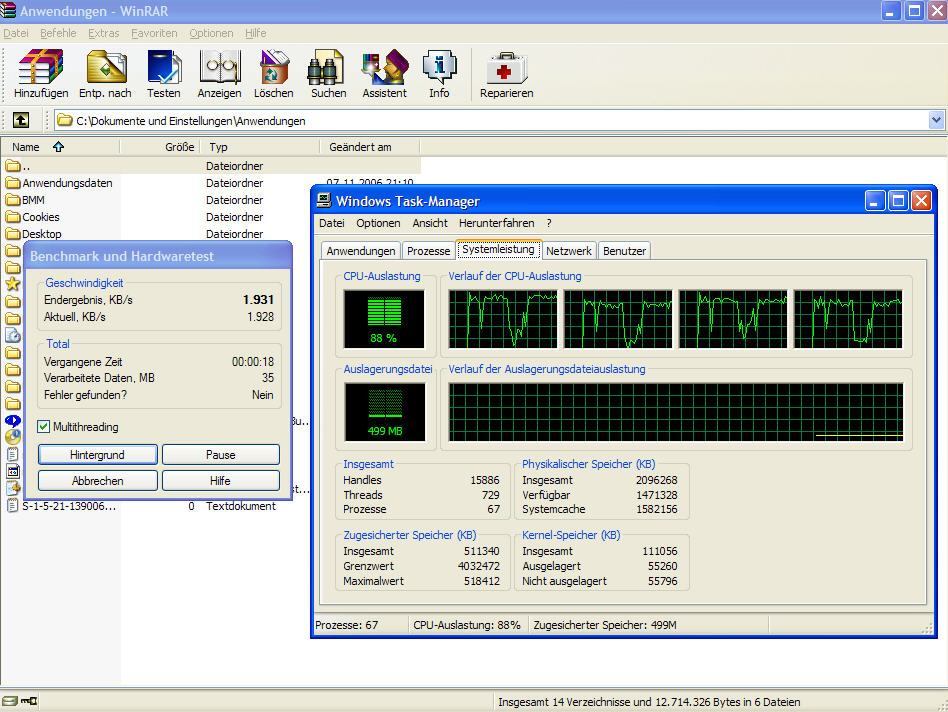Click the star Favorites folder icon in file list

point(13,283)
